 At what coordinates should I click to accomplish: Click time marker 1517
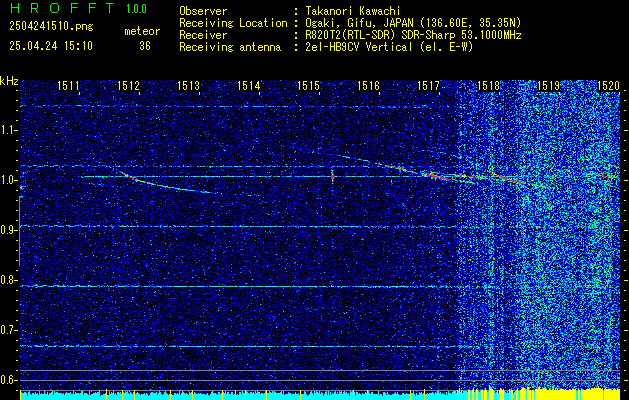(x=429, y=85)
